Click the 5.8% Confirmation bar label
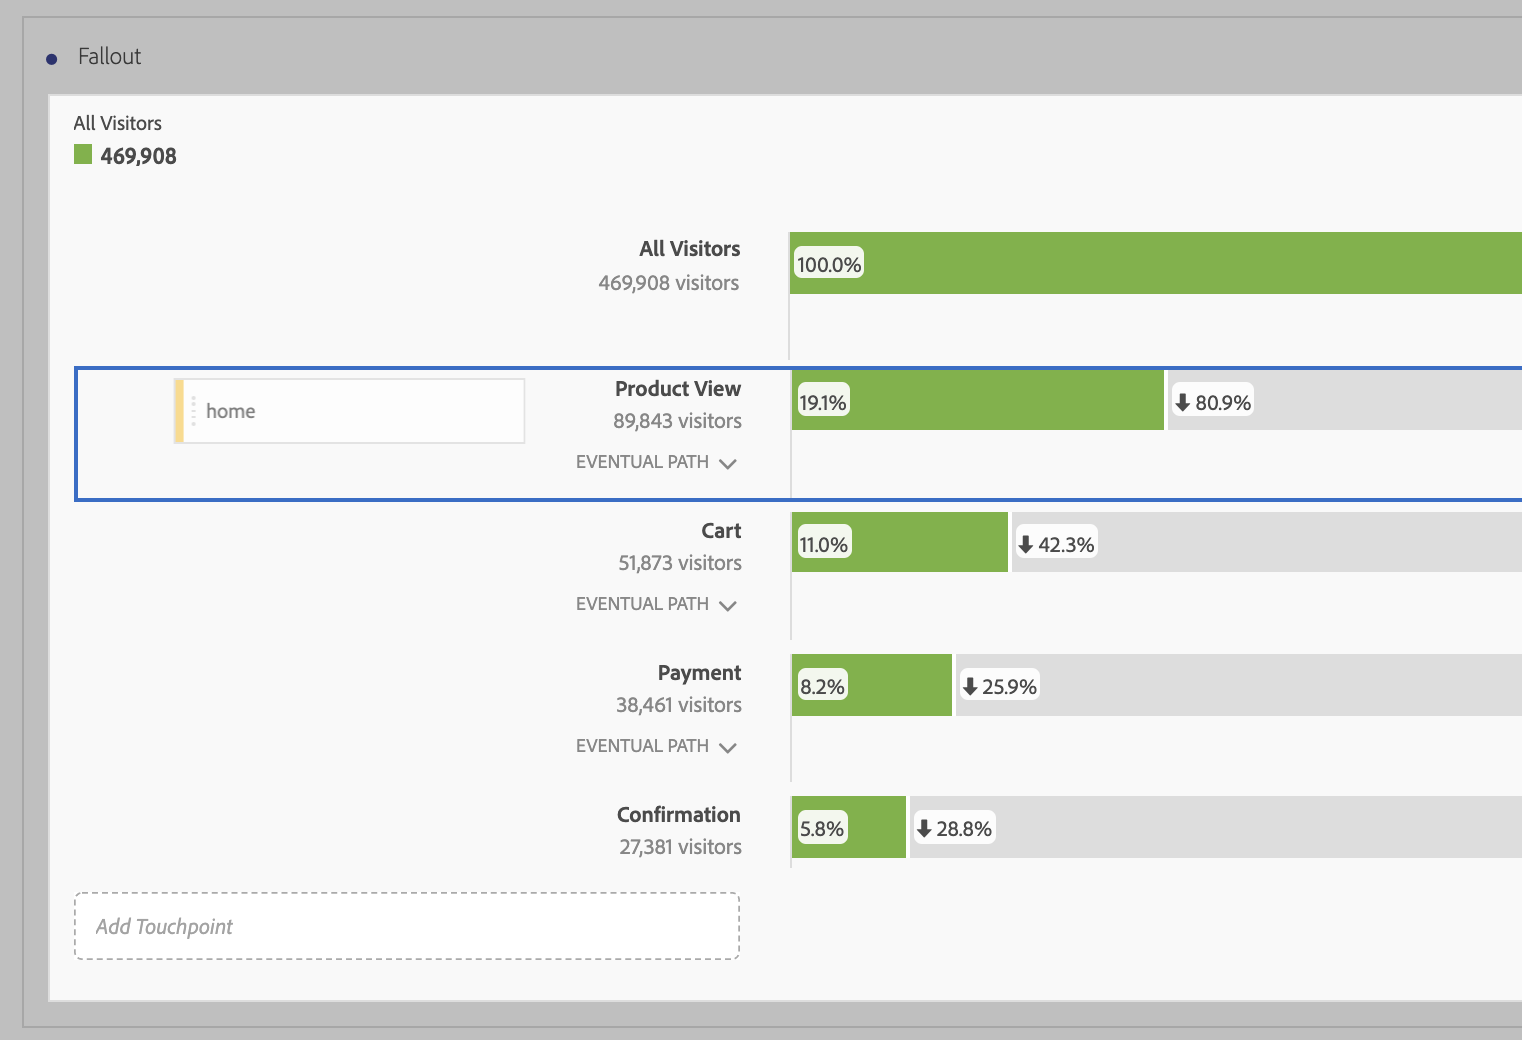The width and height of the screenshot is (1522, 1040). click(x=822, y=828)
